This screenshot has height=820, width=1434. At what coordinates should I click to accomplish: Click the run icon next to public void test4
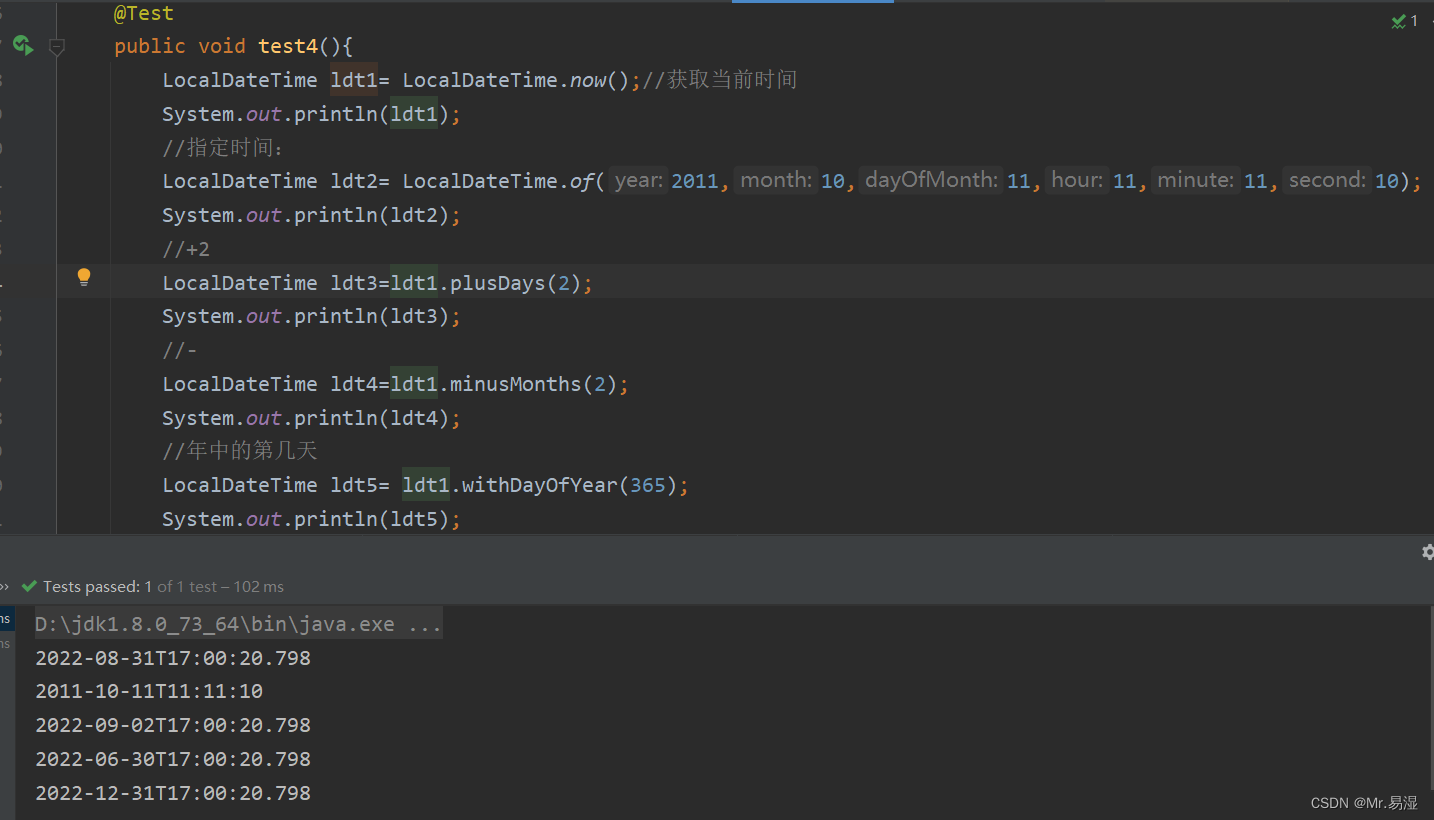click(22, 45)
